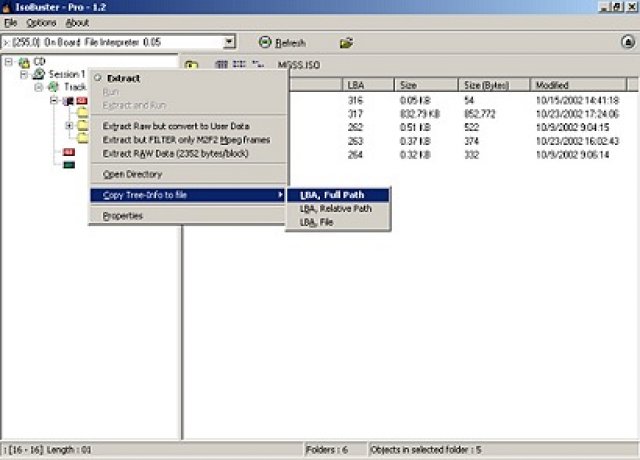The image size is (640, 460).
Task: Click the Folders : 6 status entry
Action: (x=327, y=450)
